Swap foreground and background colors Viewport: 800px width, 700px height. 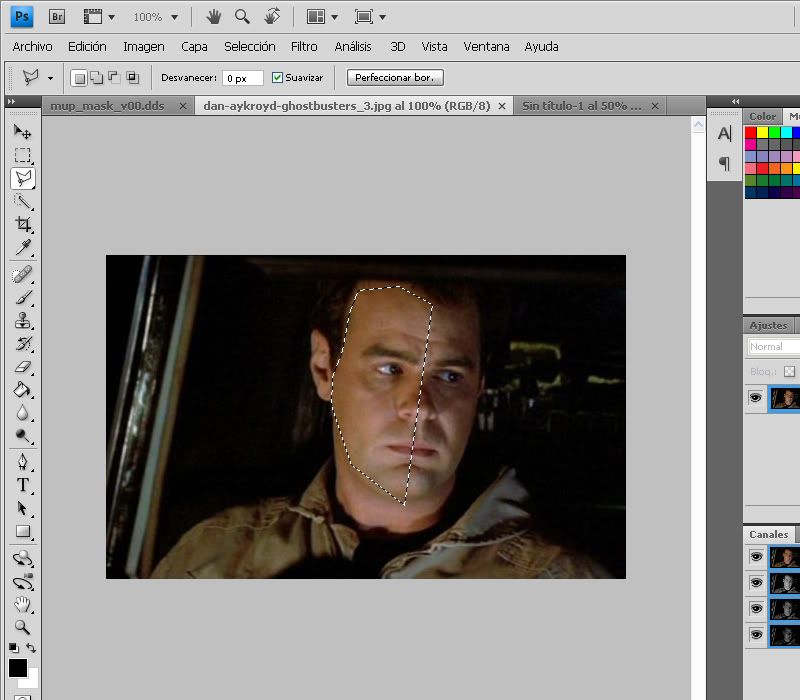pyautogui.click(x=31, y=647)
